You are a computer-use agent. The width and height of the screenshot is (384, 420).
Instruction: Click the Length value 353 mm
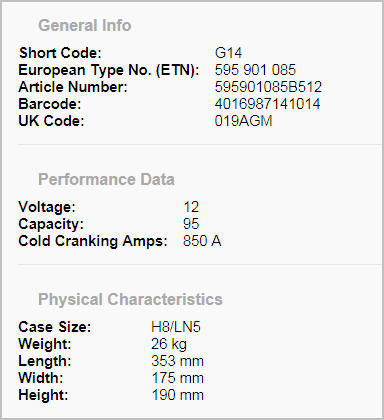177,361
